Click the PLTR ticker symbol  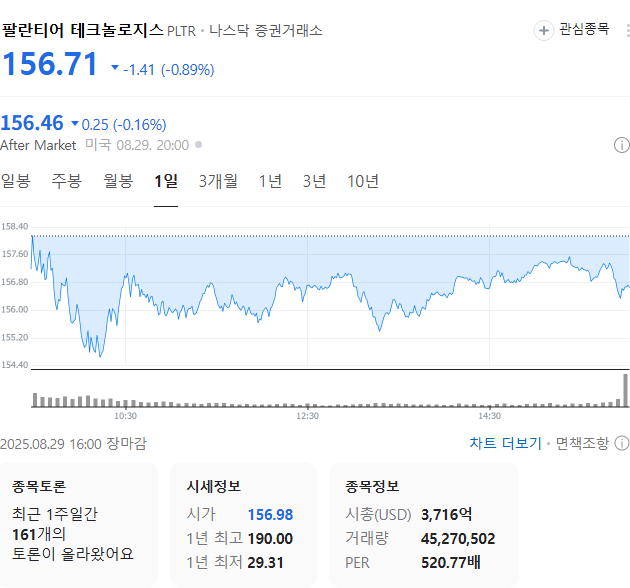pos(181,31)
